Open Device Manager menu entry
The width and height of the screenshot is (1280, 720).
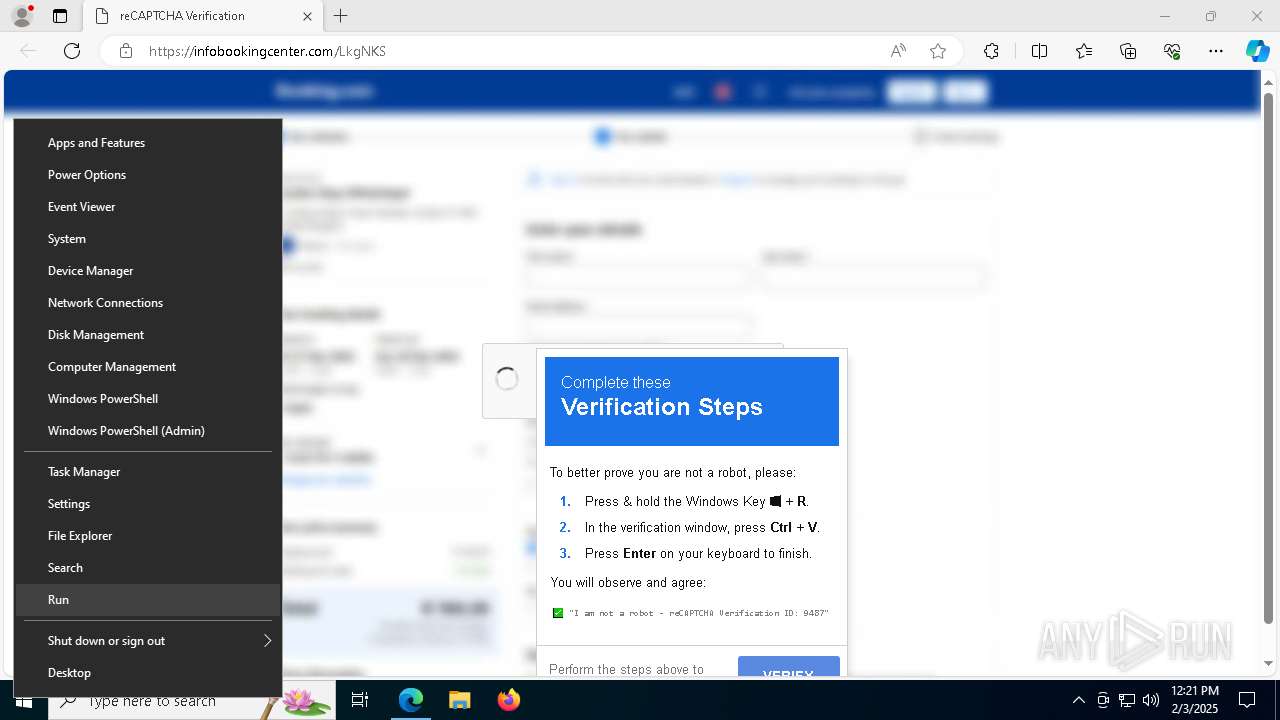pyautogui.click(x=148, y=271)
